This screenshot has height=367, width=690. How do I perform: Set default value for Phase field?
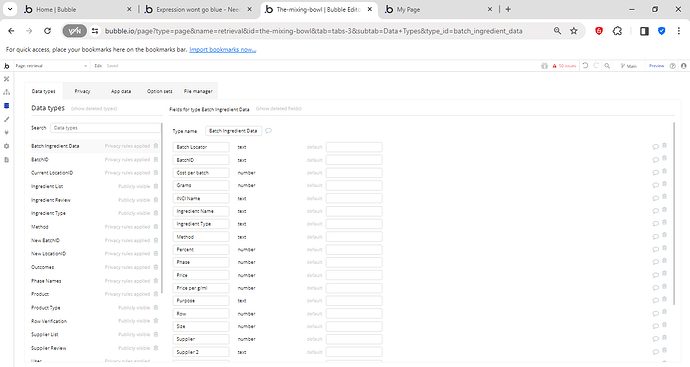354,262
